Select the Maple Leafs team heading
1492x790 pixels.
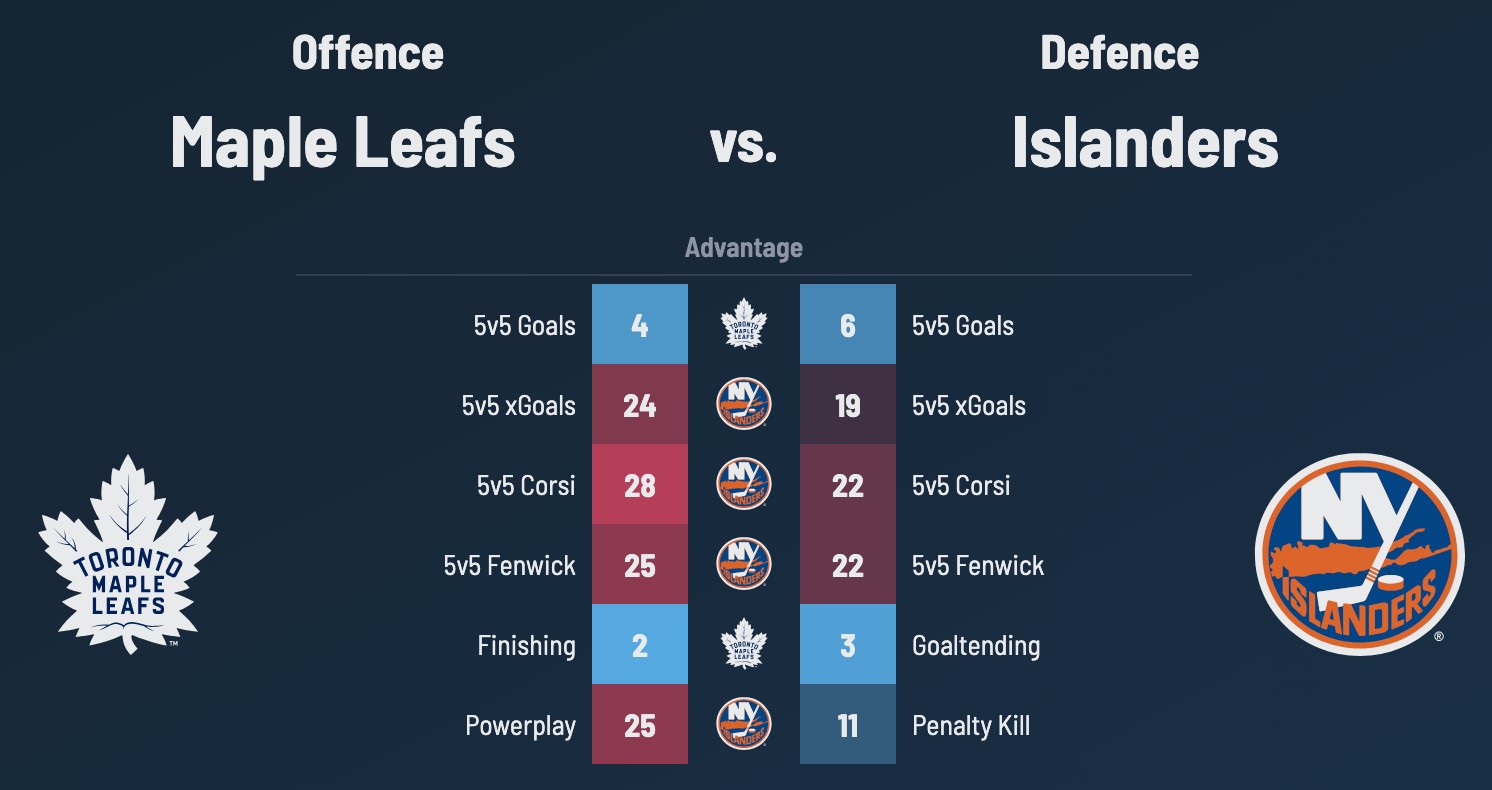pyautogui.click(x=343, y=142)
